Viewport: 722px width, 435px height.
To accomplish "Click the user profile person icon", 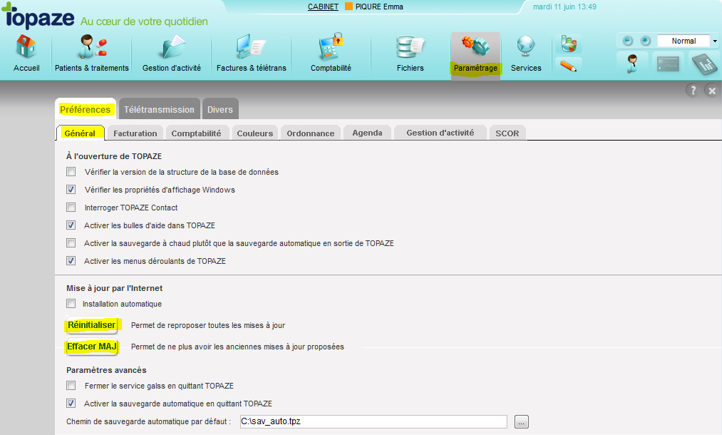I will [632, 64].
